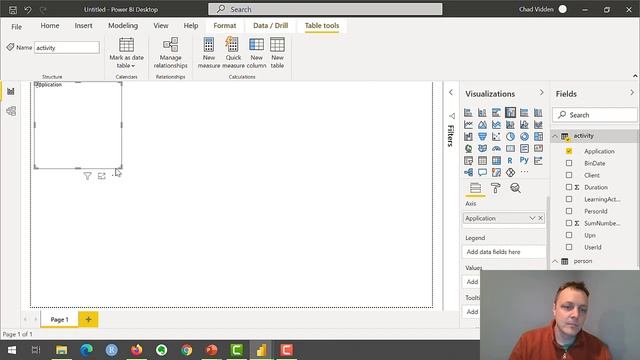The image size is (640, 360).
Task: Select the Q&A speech bubble visual
Action: pyautogui.click(x=482, y=172)
